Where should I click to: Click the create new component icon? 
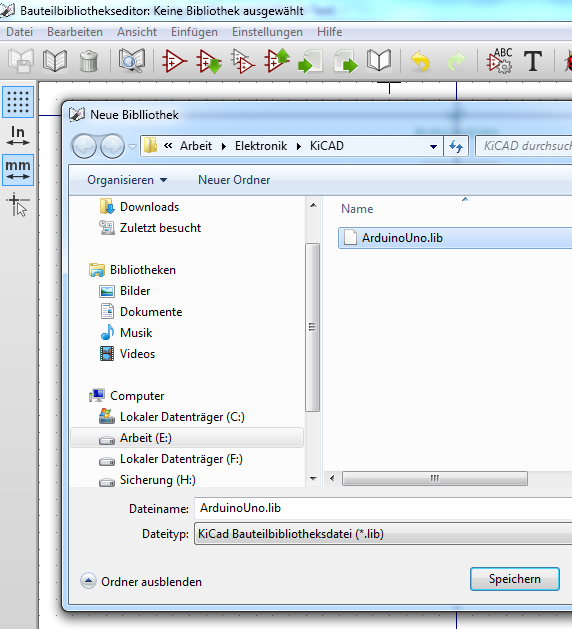pyautogui.click(x=174, y=61)
